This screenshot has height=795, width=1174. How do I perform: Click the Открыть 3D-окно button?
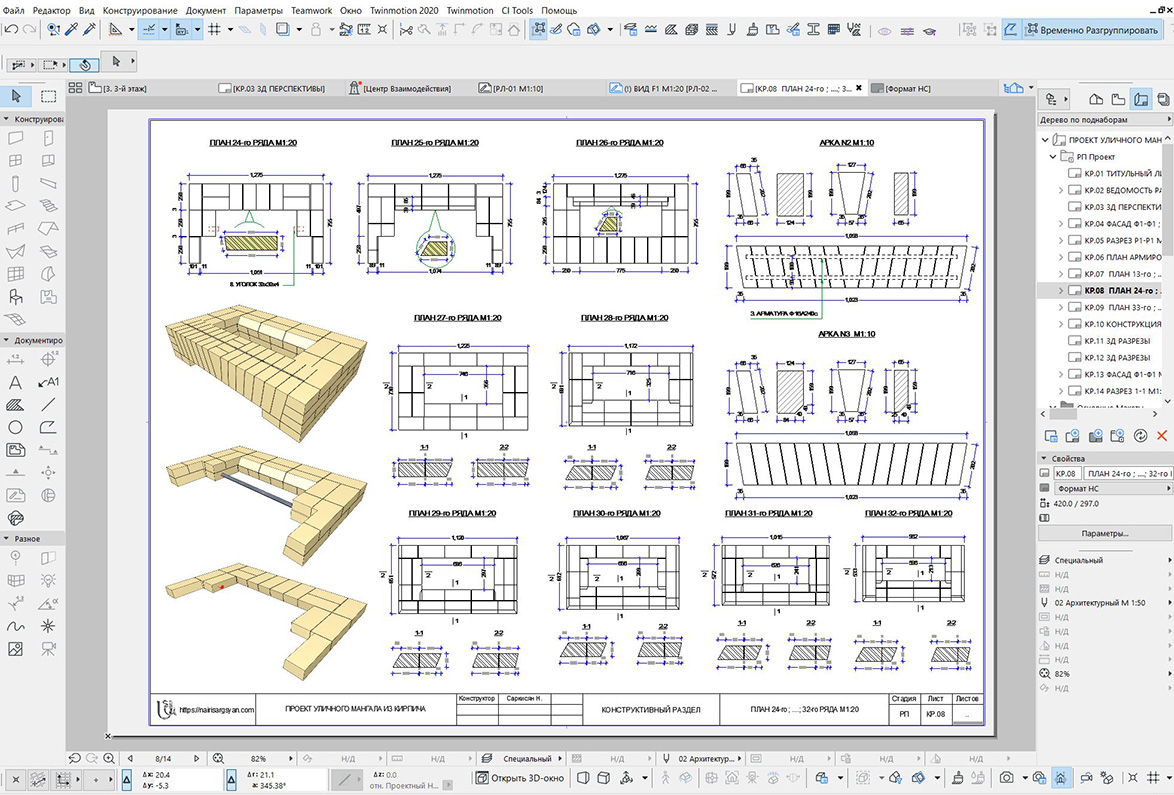click(520, 778)
